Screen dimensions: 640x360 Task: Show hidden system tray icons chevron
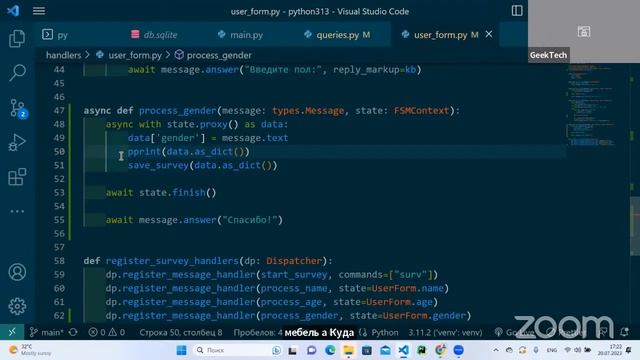(x=496, y=350)
